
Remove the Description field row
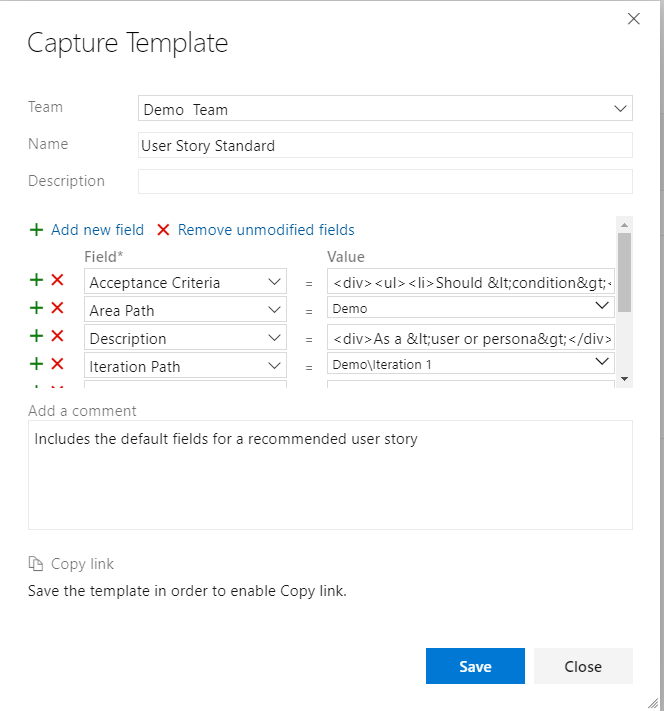click(57, 337)
